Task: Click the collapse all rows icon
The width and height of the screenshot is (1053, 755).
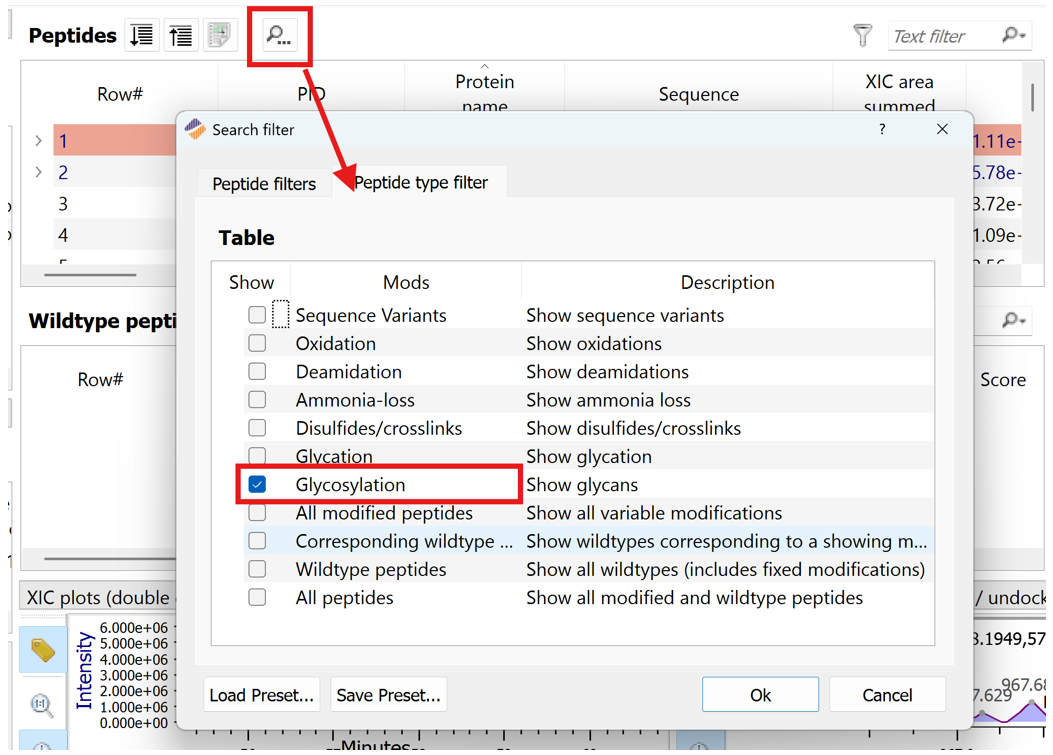Action: point(181,36)
